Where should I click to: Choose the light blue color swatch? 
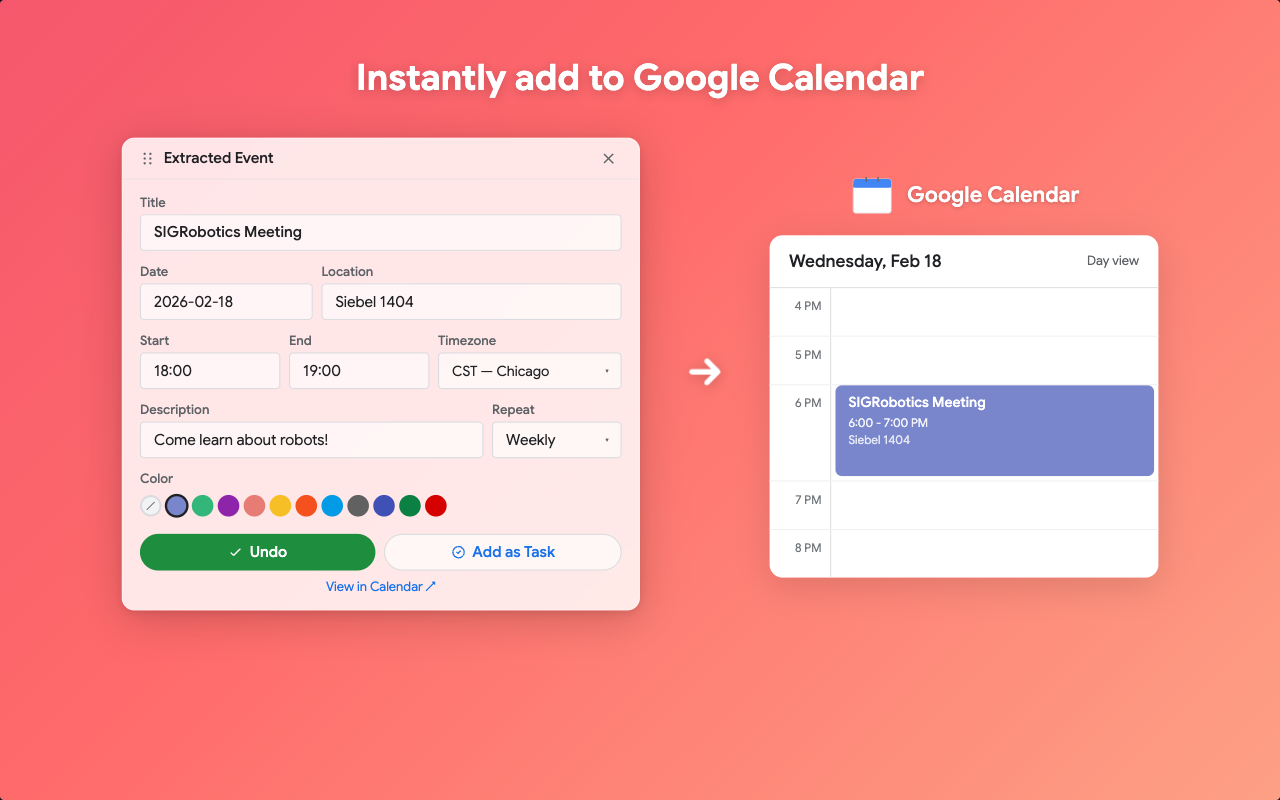coord(333,506)
